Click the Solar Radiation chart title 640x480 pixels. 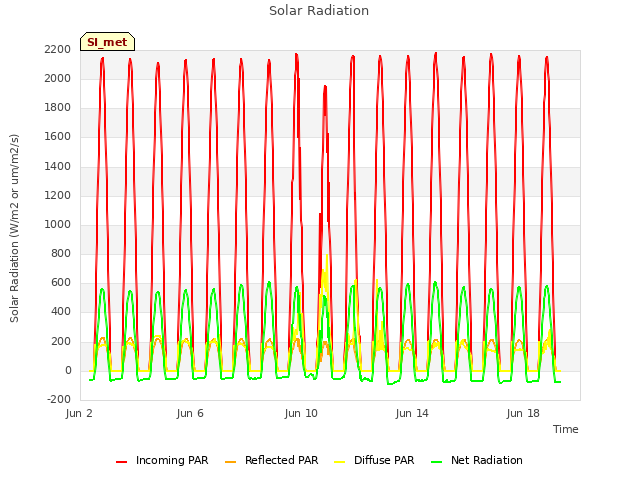(319, 11)
